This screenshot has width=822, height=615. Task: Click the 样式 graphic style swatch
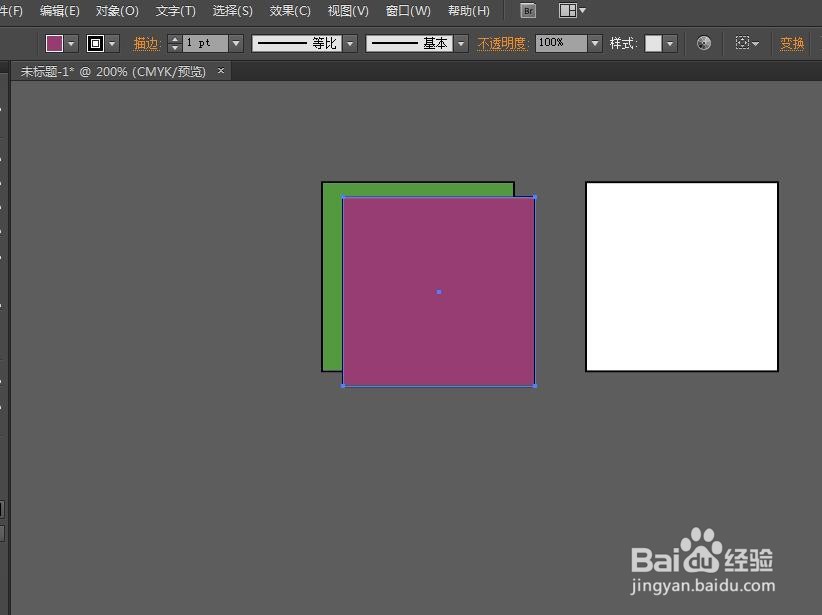tap(653, 44)
